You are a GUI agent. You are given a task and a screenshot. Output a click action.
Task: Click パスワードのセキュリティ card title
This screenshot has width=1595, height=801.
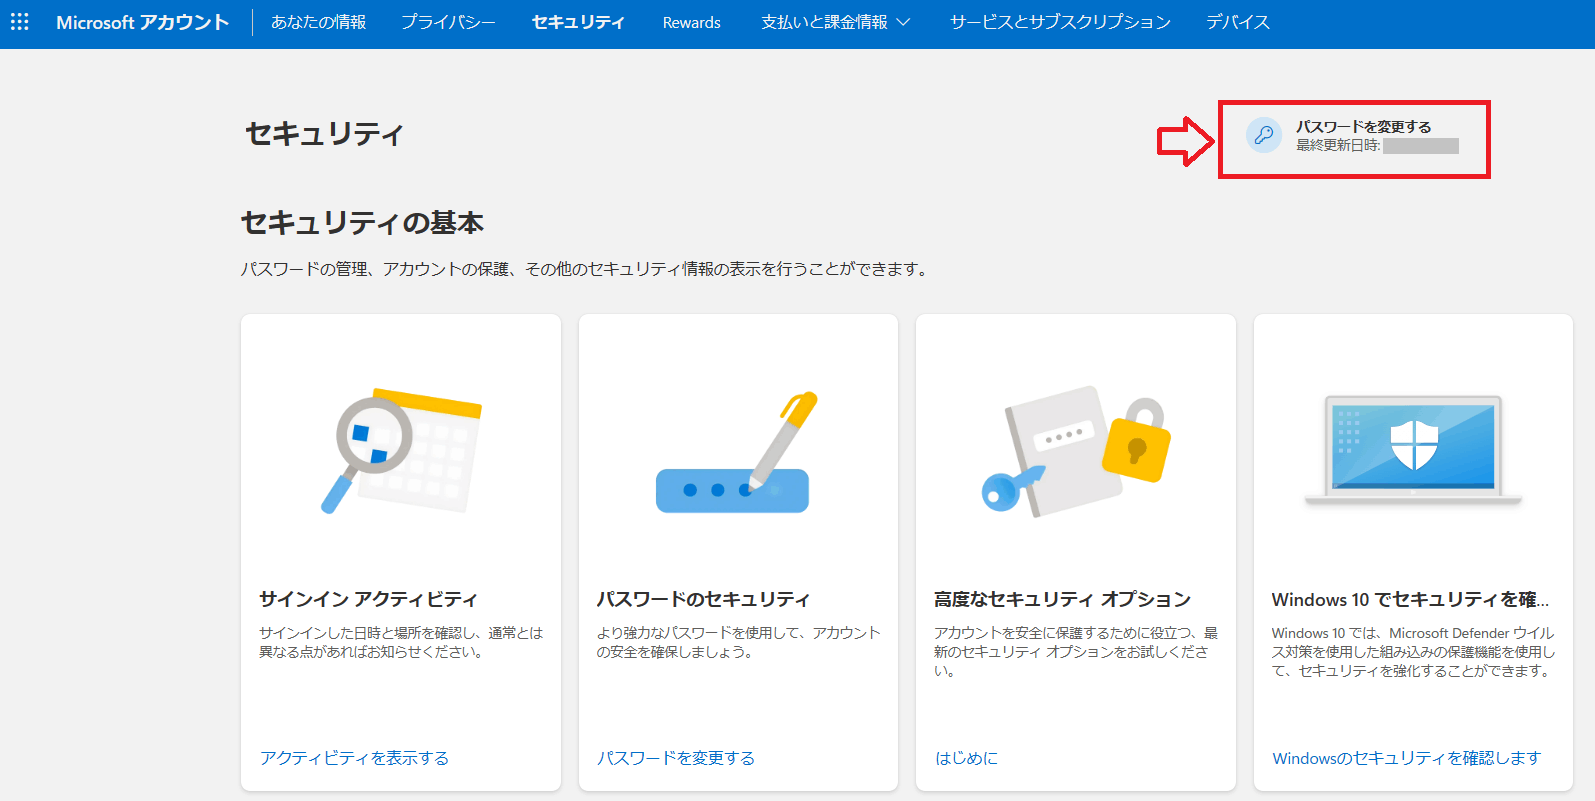point(703,599)
